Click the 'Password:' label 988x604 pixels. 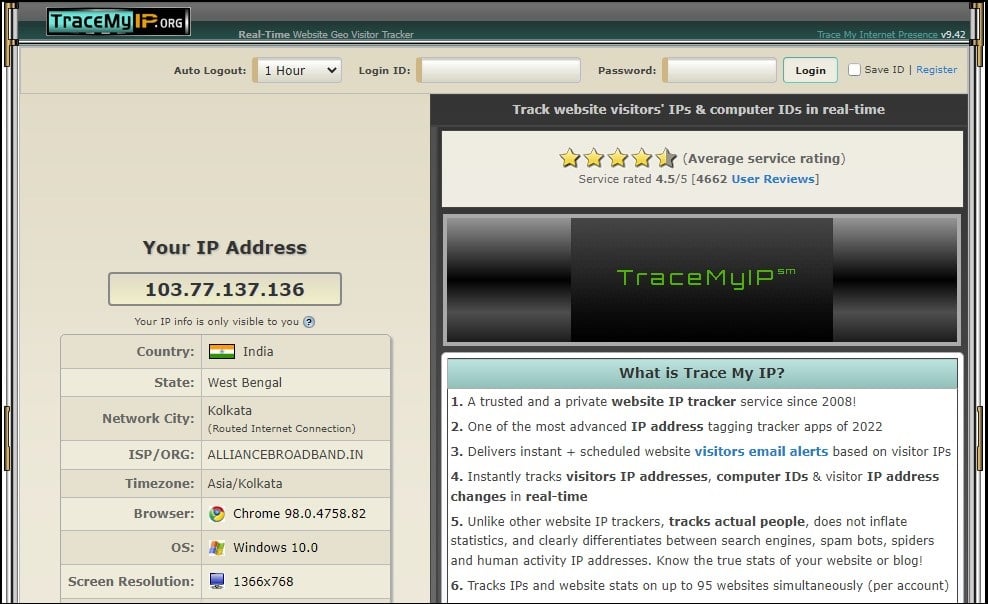click(x=627, y=71)
